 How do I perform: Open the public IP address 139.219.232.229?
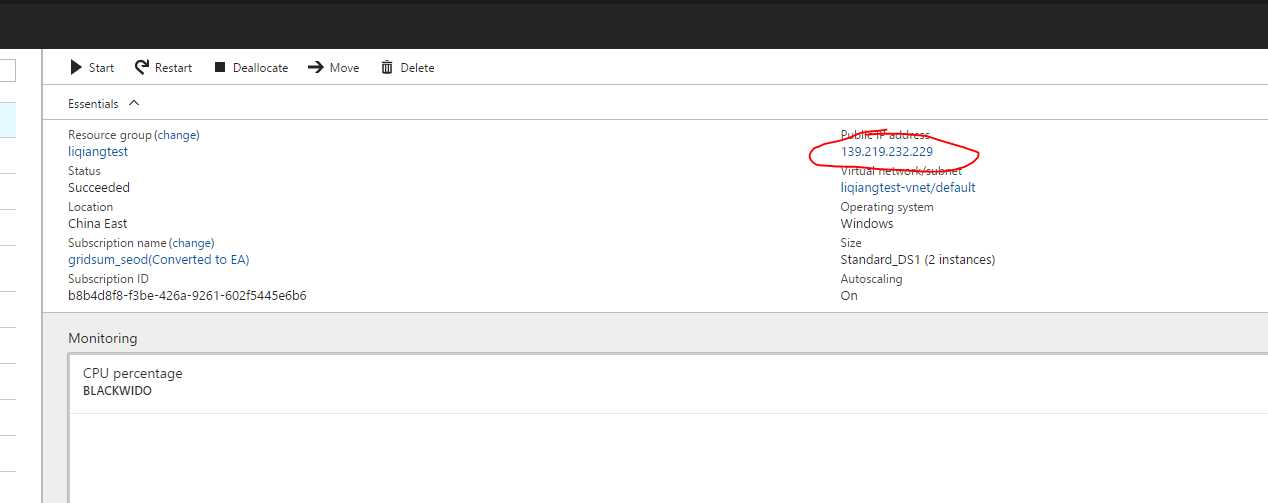coord(886,152)
